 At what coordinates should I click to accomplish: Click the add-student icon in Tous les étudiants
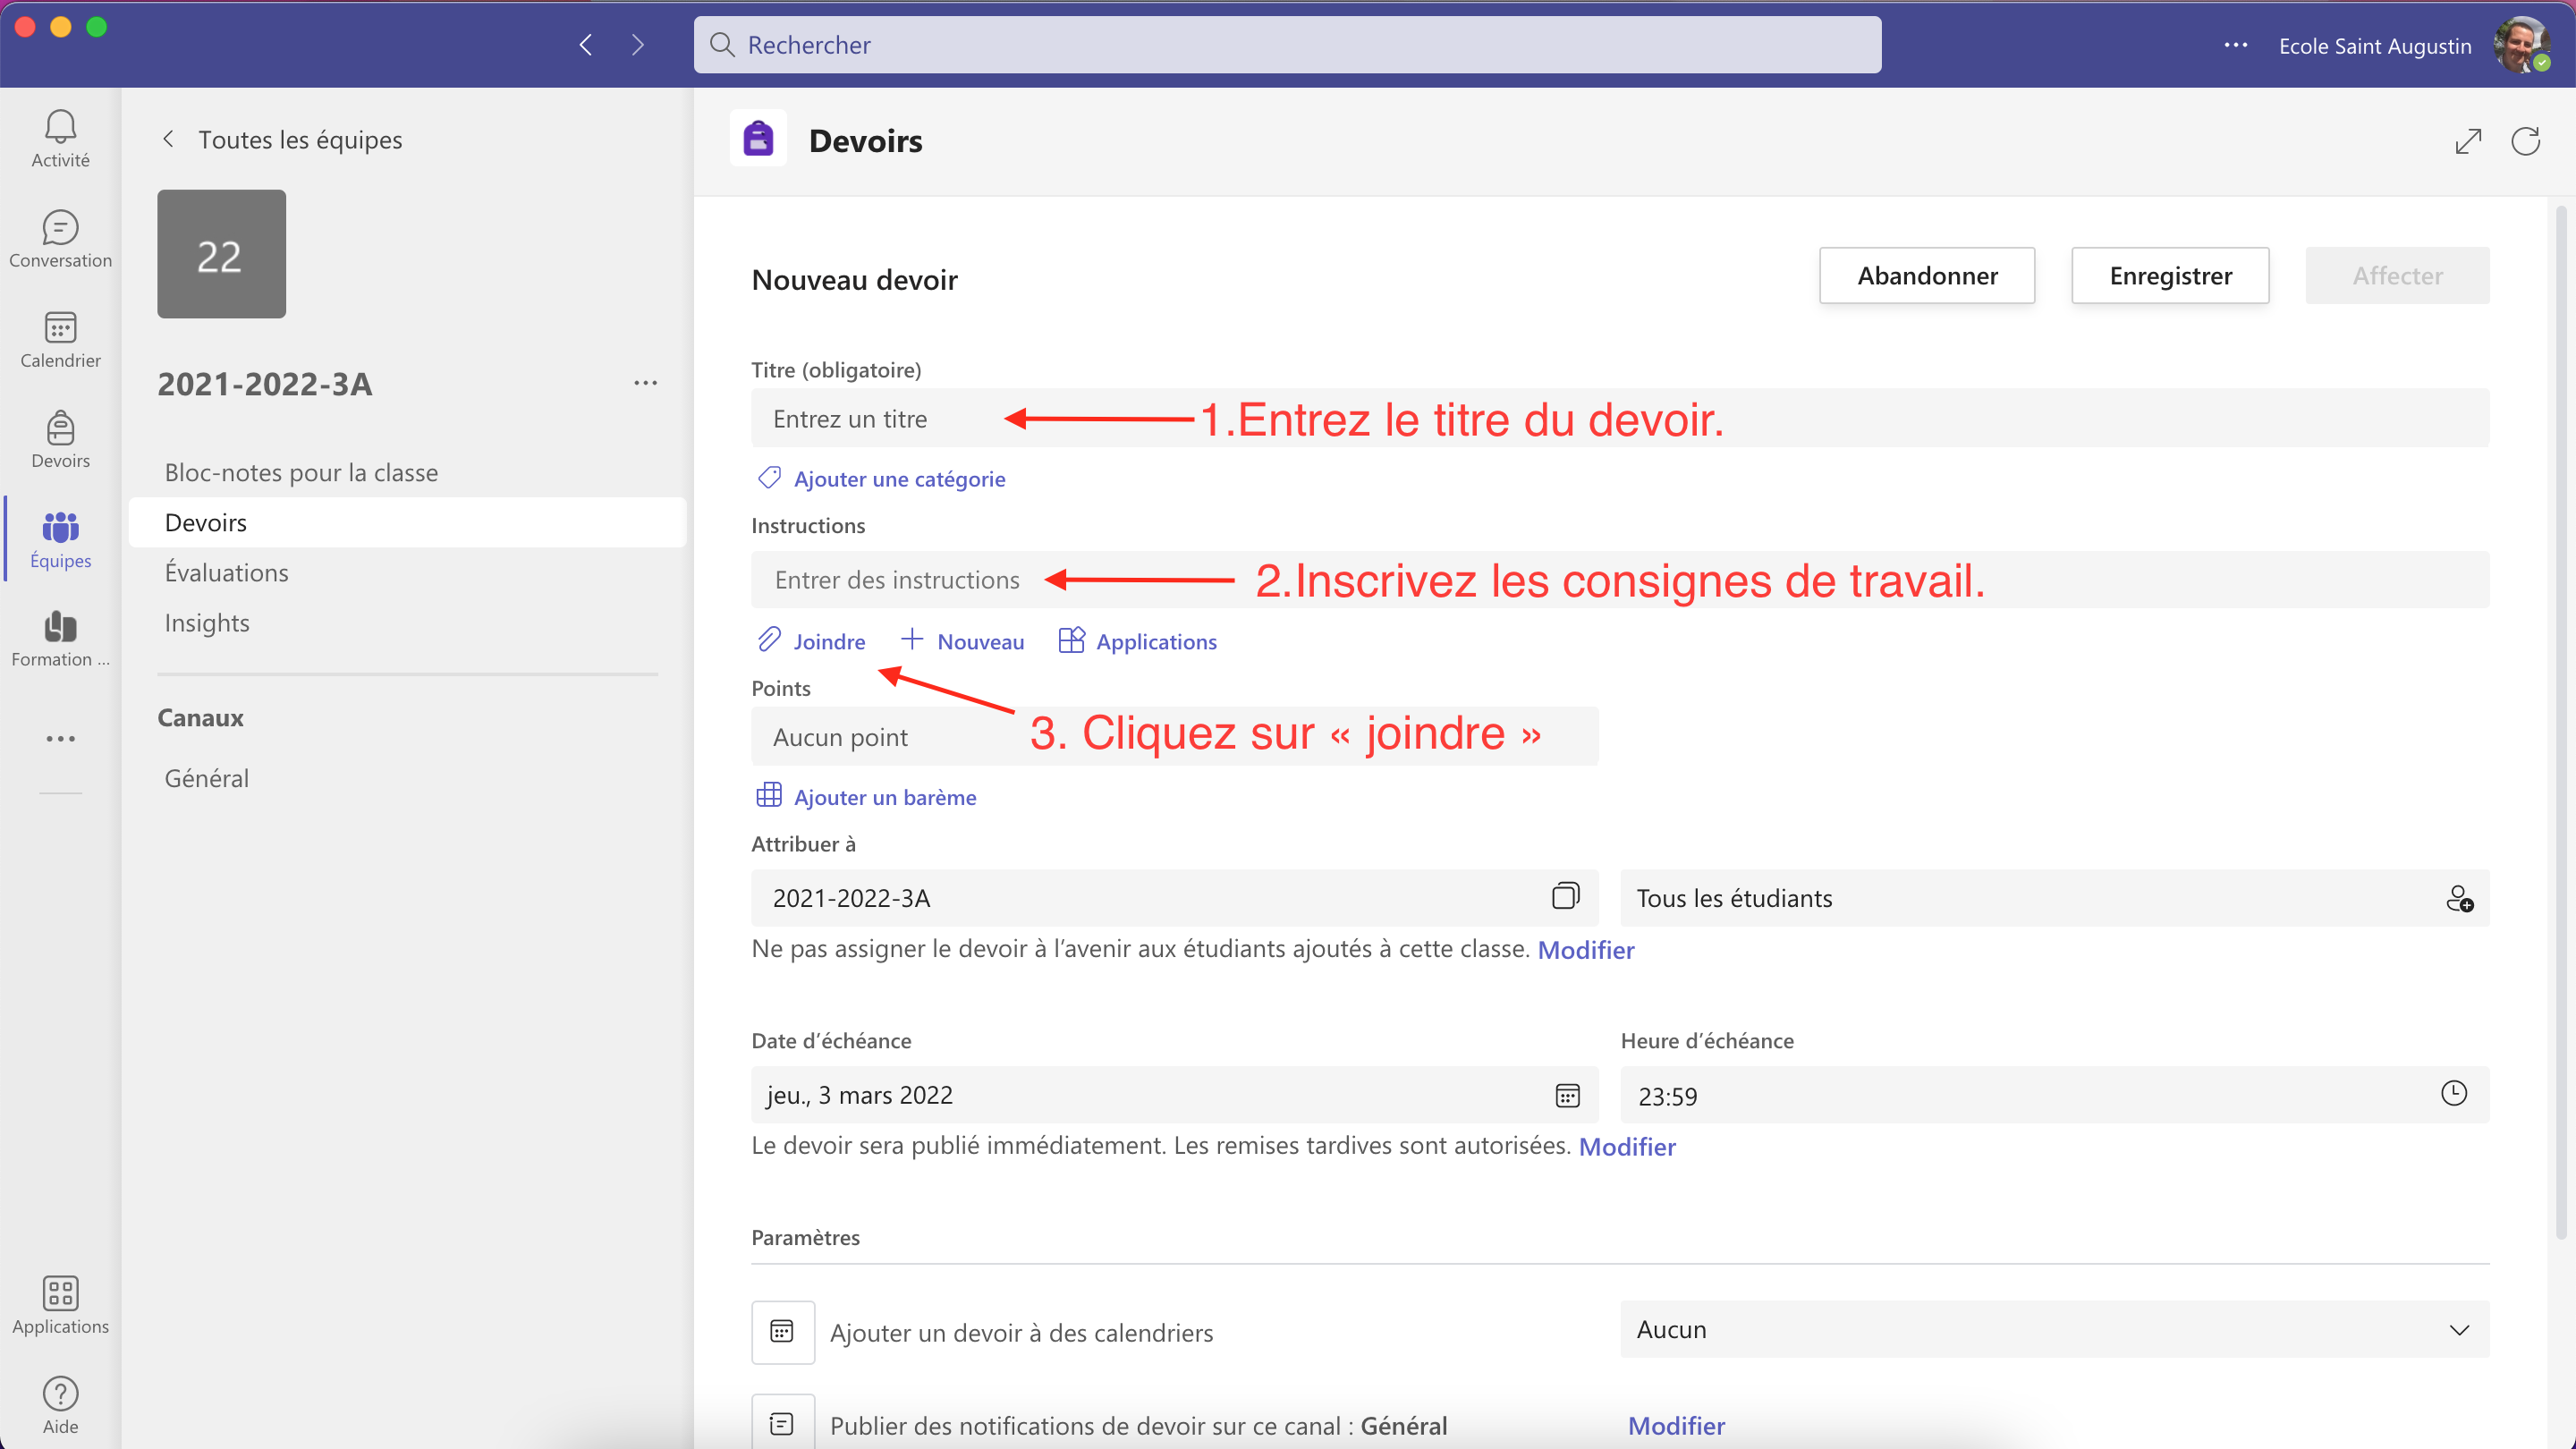(2460, 898)
